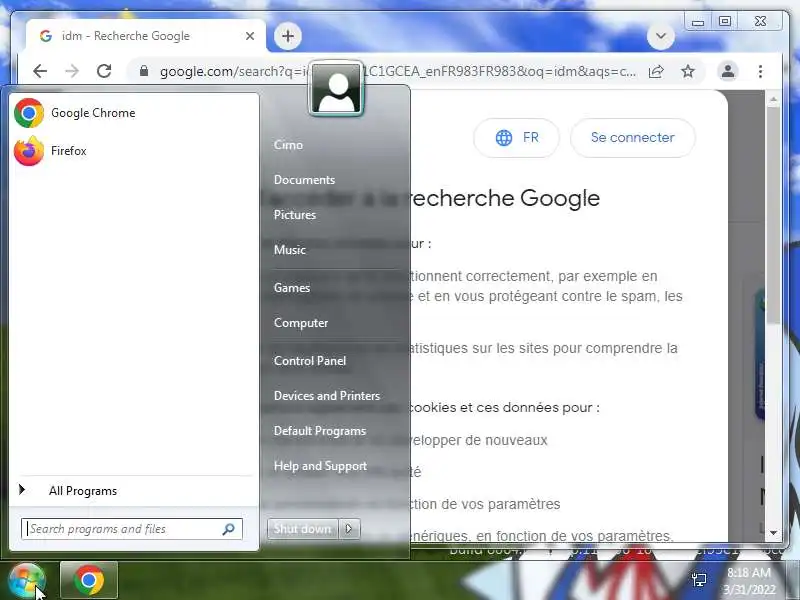800x600 pixels.
Task: Click the network icon in system tray
Action: click(699, 580)
